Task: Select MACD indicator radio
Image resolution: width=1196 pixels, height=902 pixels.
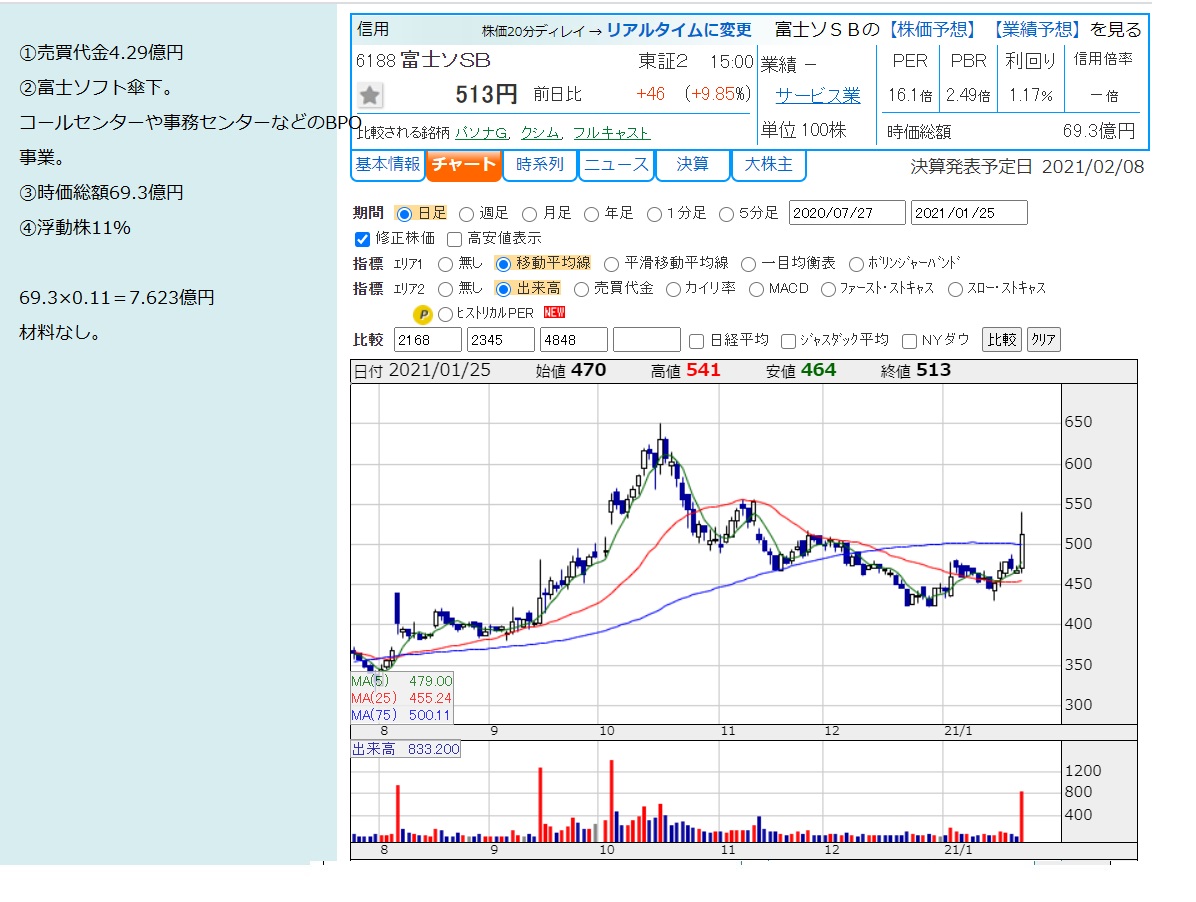Action: pos(756,290)
